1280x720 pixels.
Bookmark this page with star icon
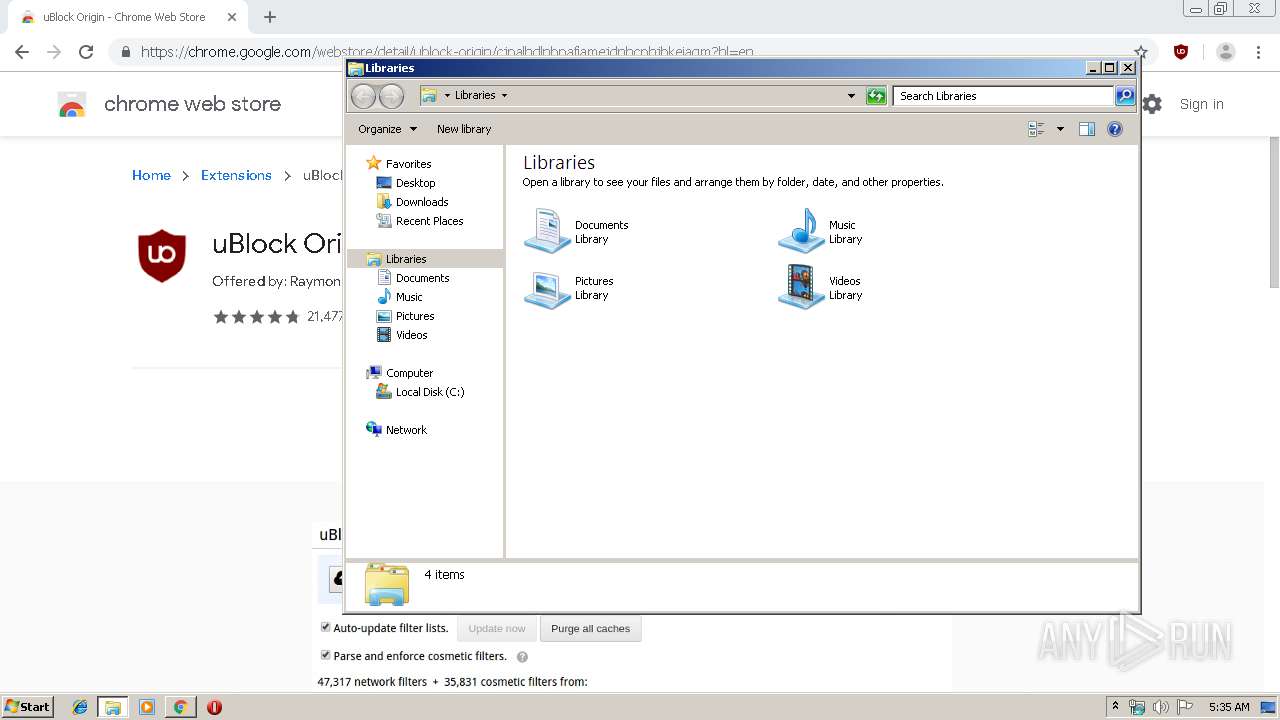point(1141,52)
